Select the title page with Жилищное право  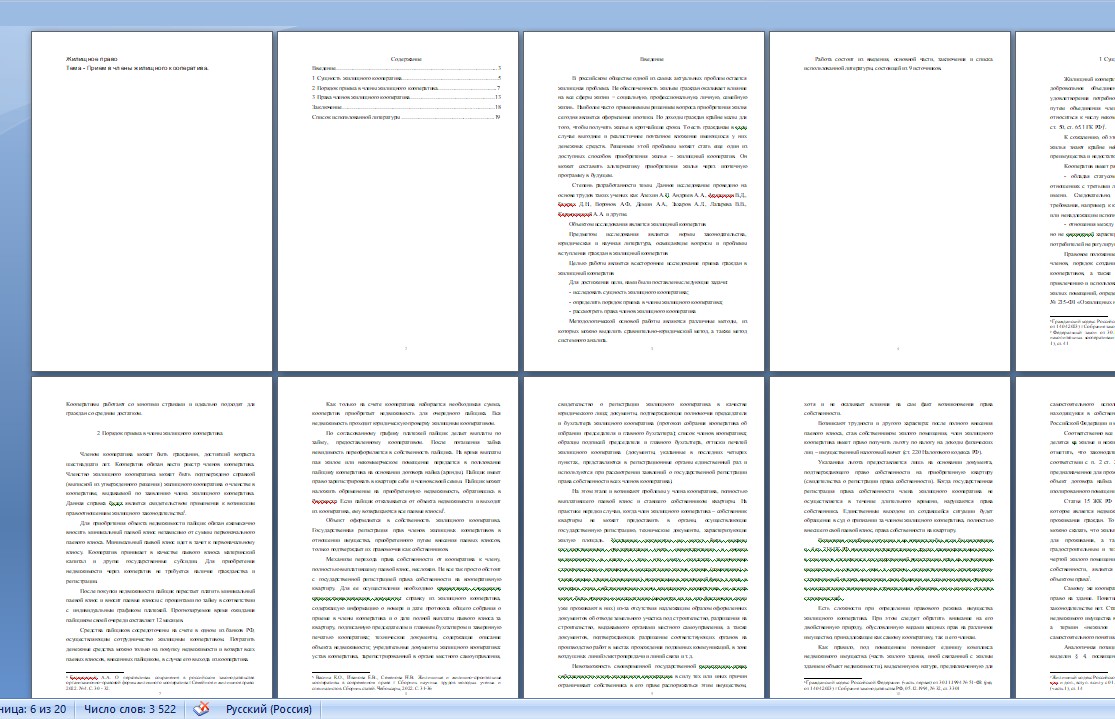point(151,200)
